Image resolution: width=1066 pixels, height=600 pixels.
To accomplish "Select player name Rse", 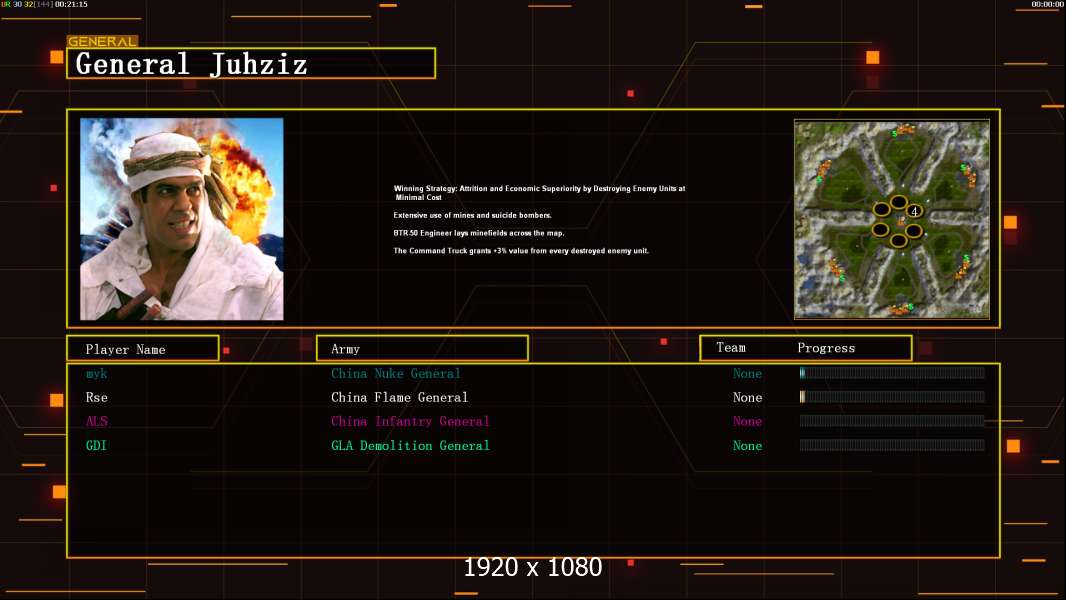I will (97, 398).
